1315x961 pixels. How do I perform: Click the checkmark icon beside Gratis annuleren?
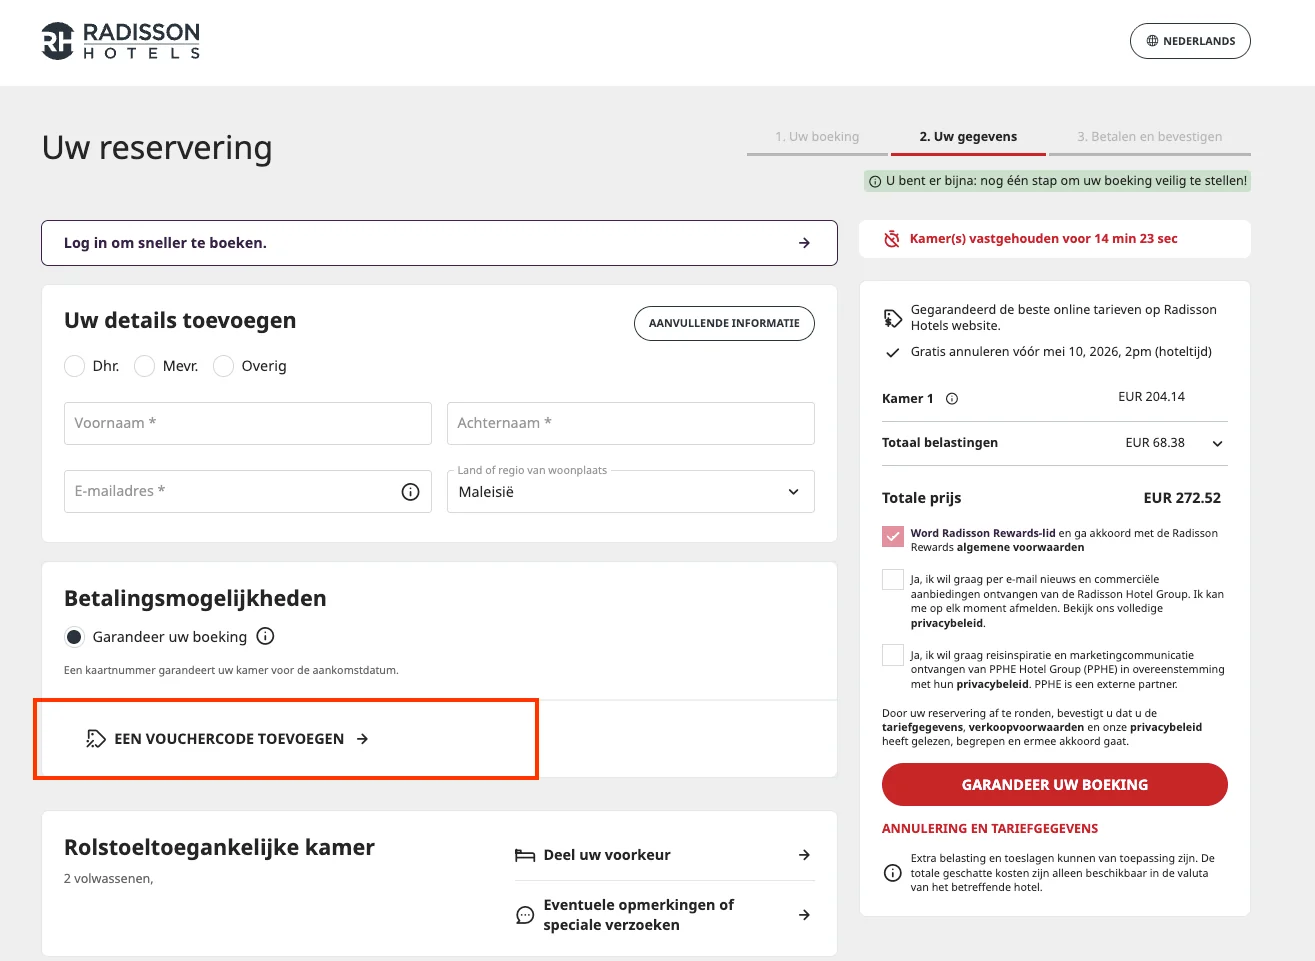892,352
